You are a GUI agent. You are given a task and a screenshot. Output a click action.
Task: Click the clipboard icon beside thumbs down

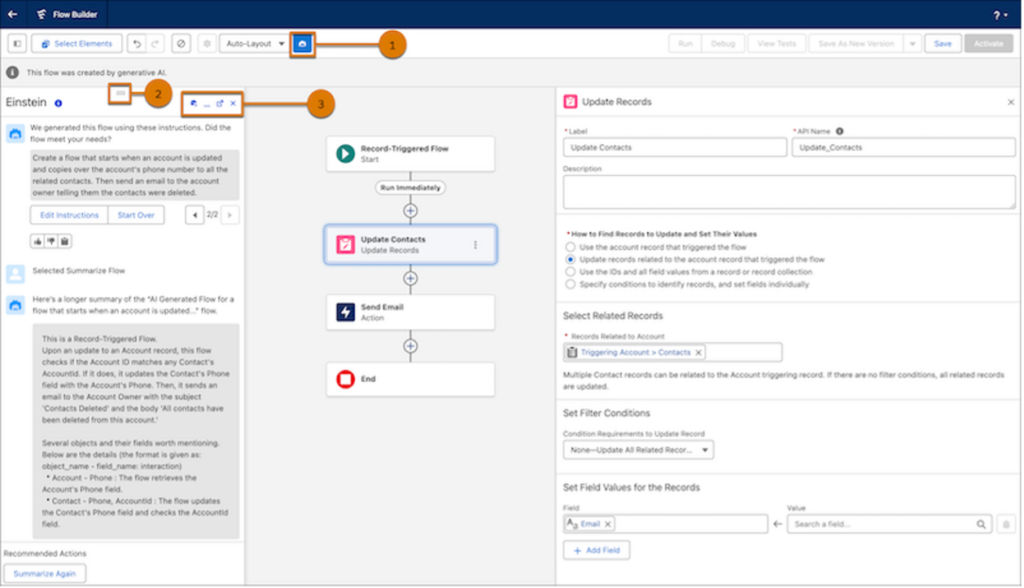point(65,241)
